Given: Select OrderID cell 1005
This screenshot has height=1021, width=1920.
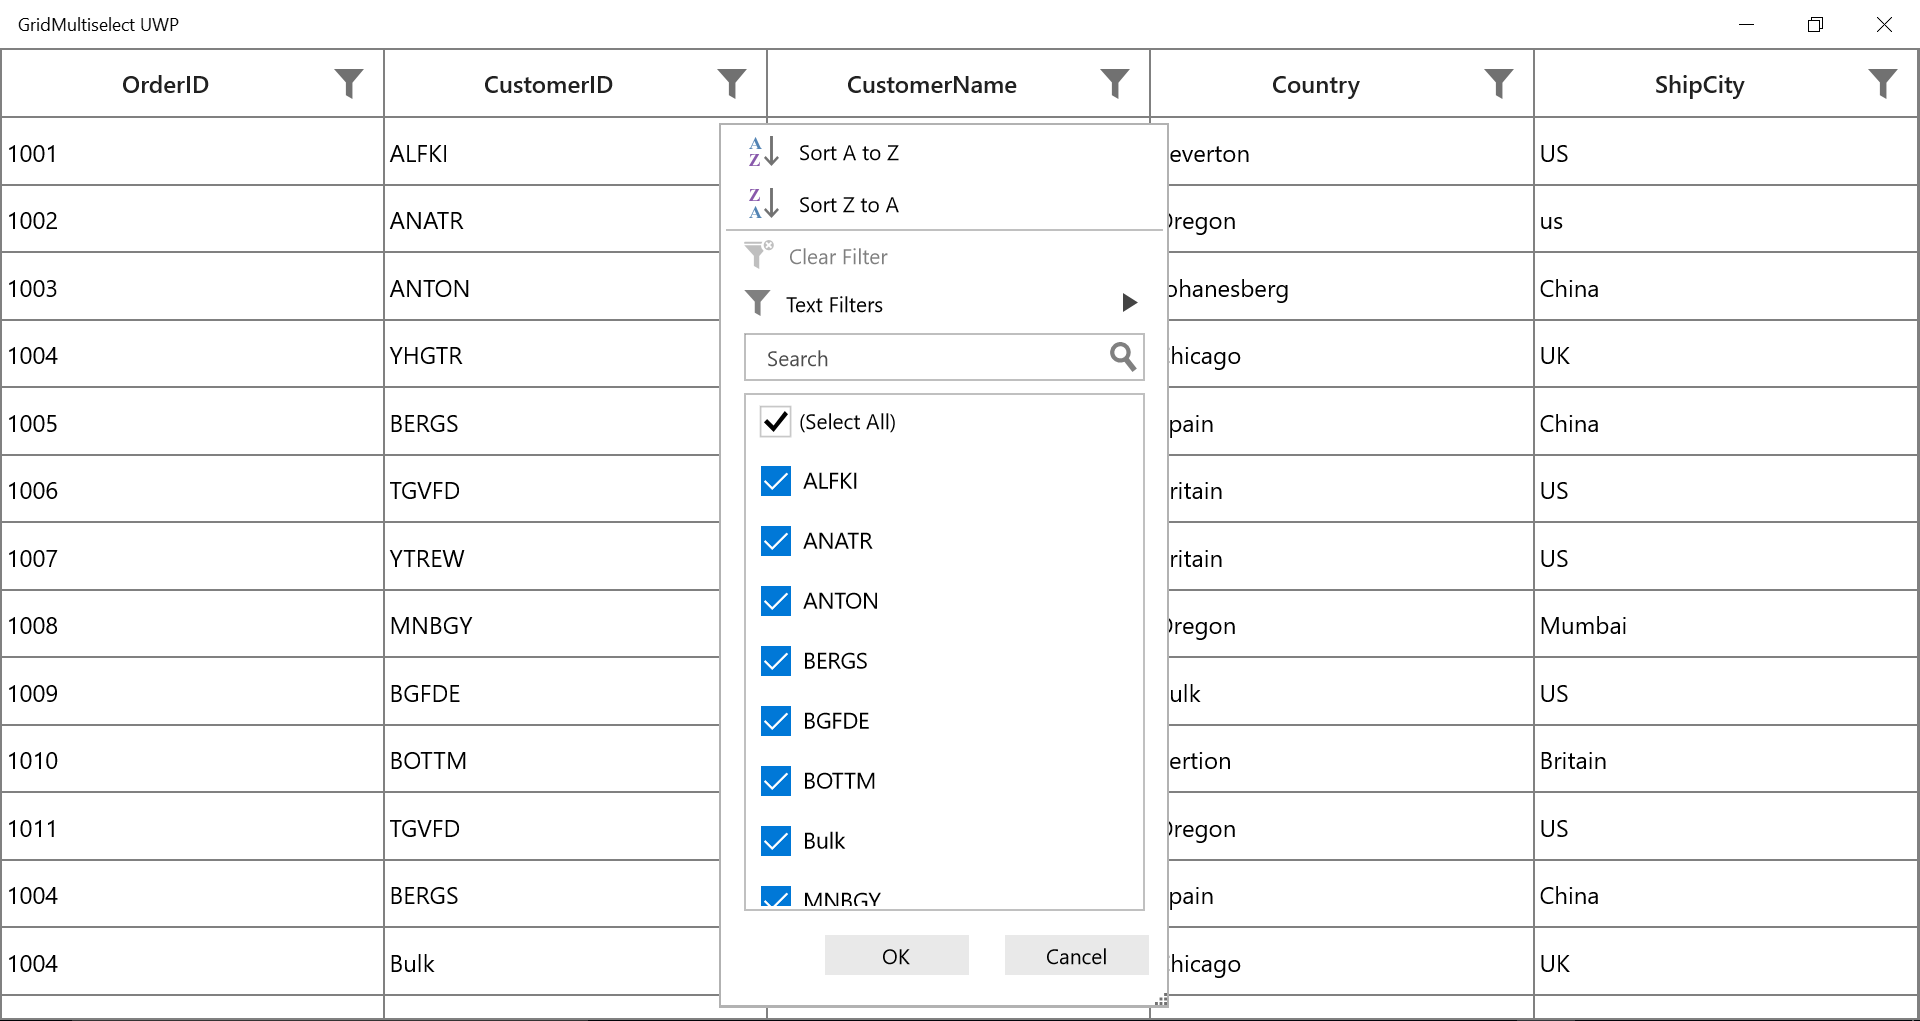Looking at the screenshot, I should pyautogui.click(x=192, y=423).
